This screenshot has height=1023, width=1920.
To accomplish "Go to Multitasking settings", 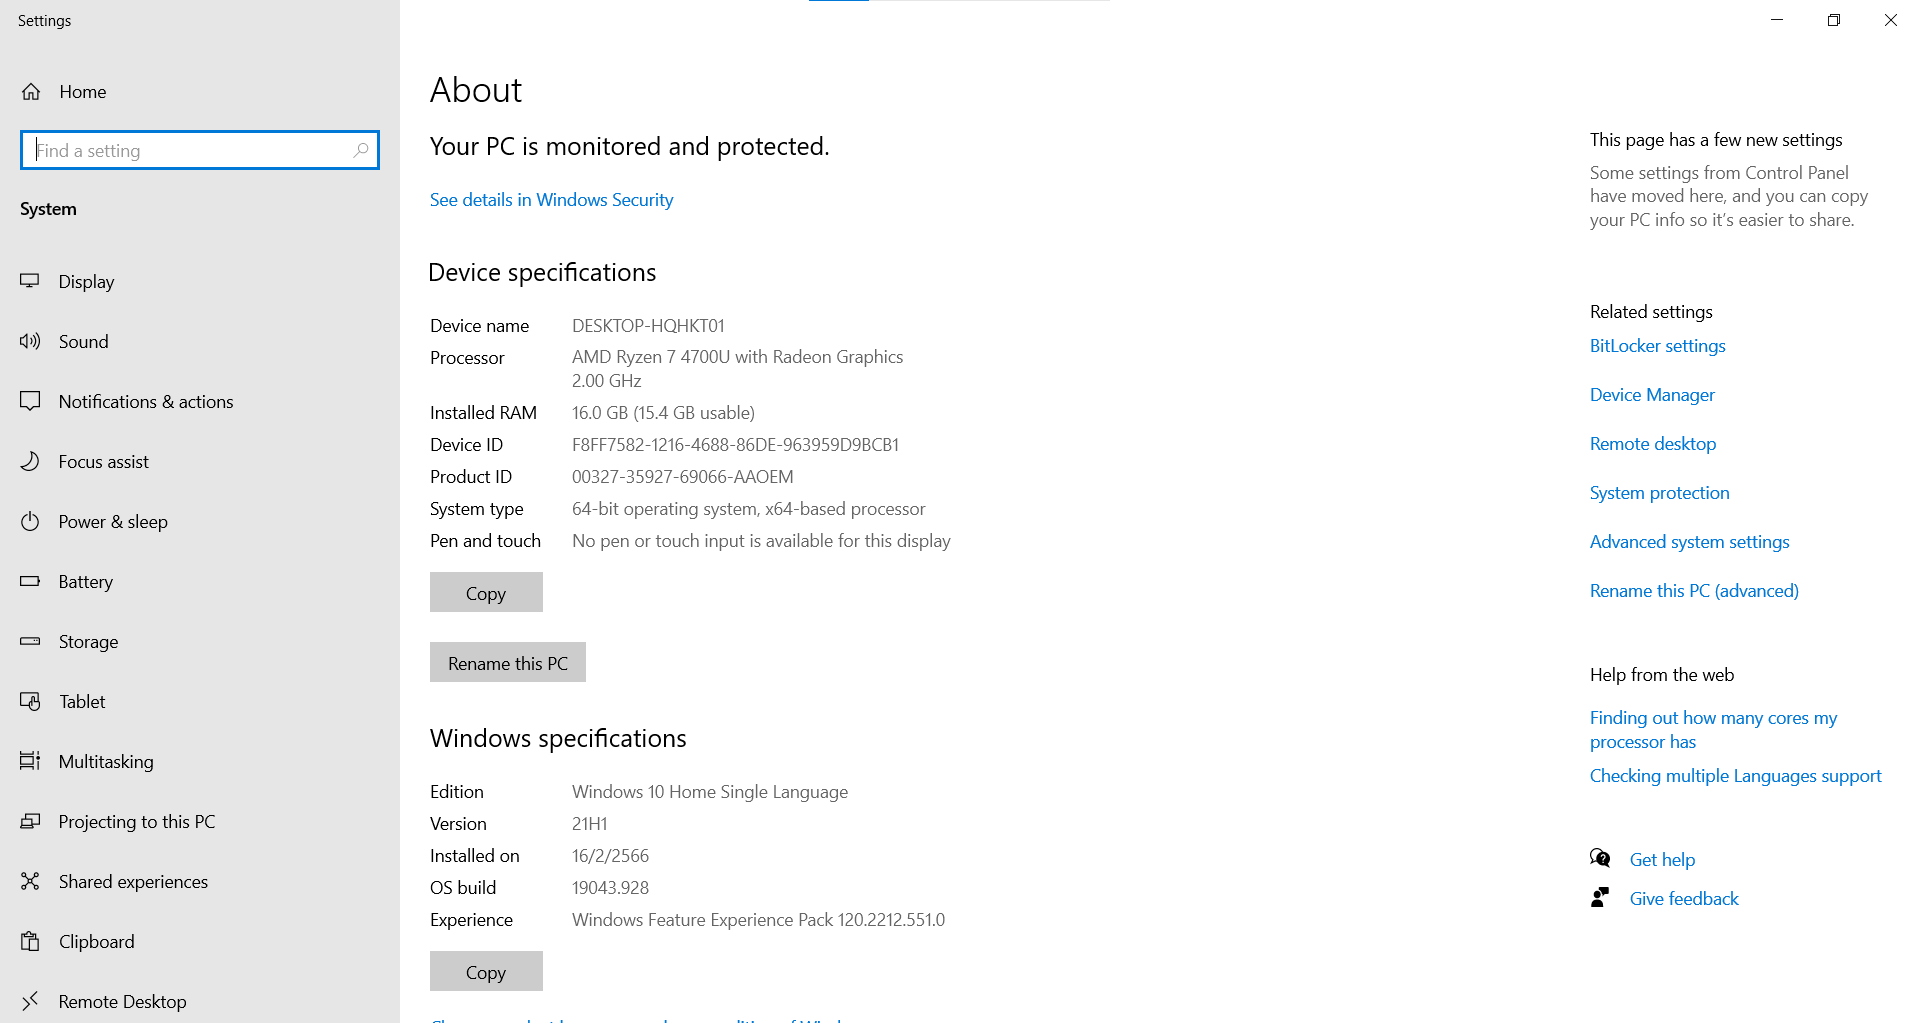I will click(106, 761).
